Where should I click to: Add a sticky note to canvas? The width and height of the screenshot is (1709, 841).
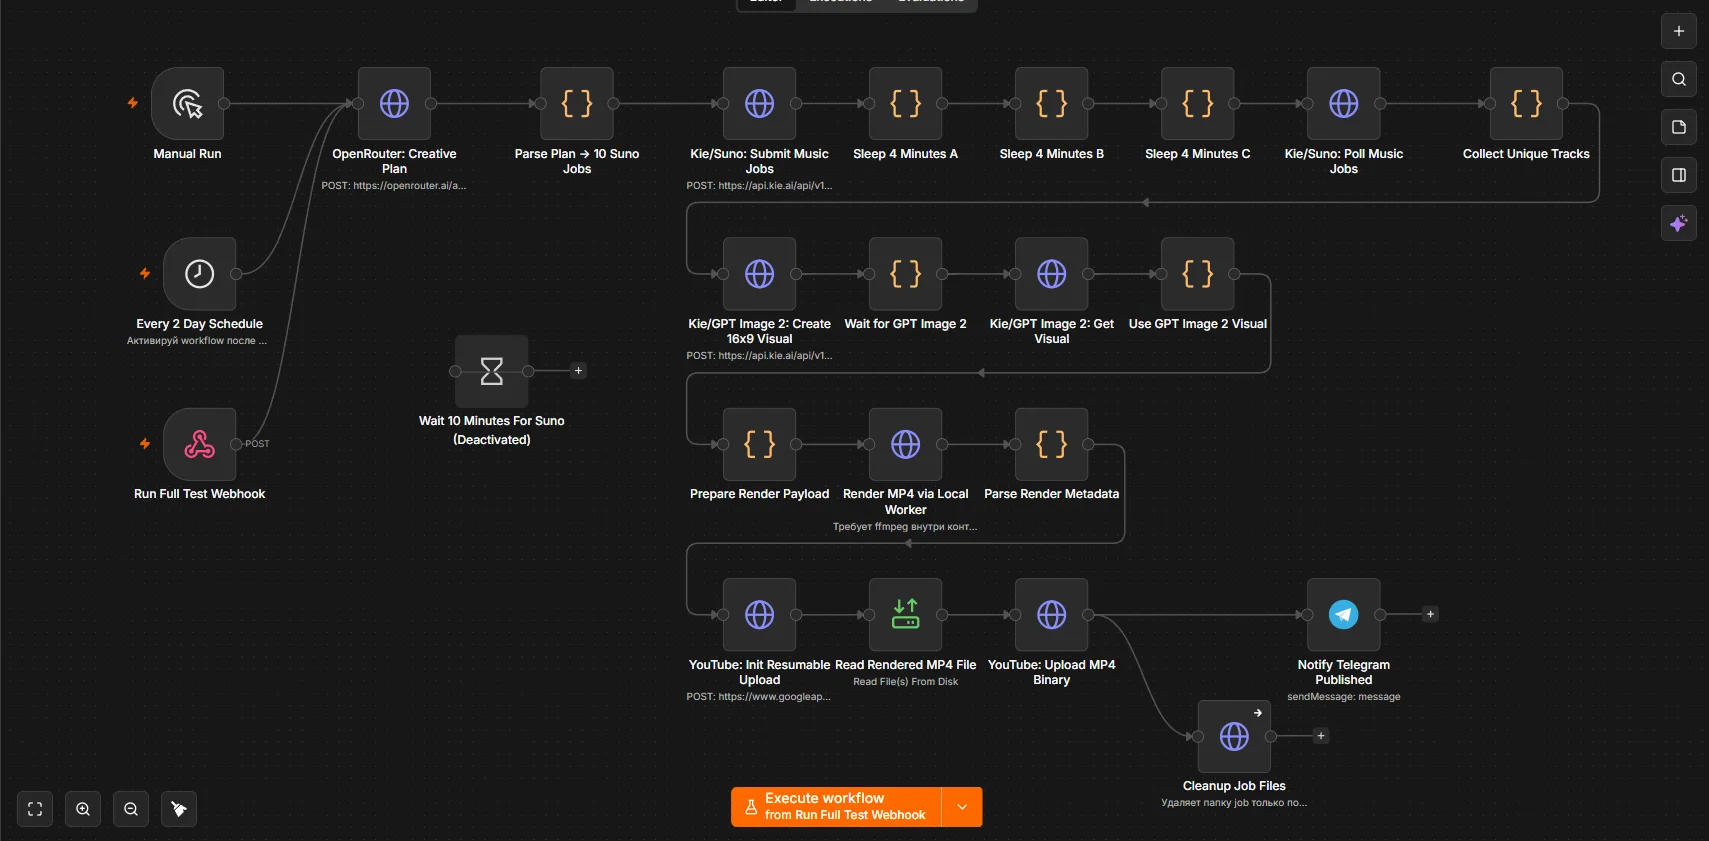tap(1679, 127)
